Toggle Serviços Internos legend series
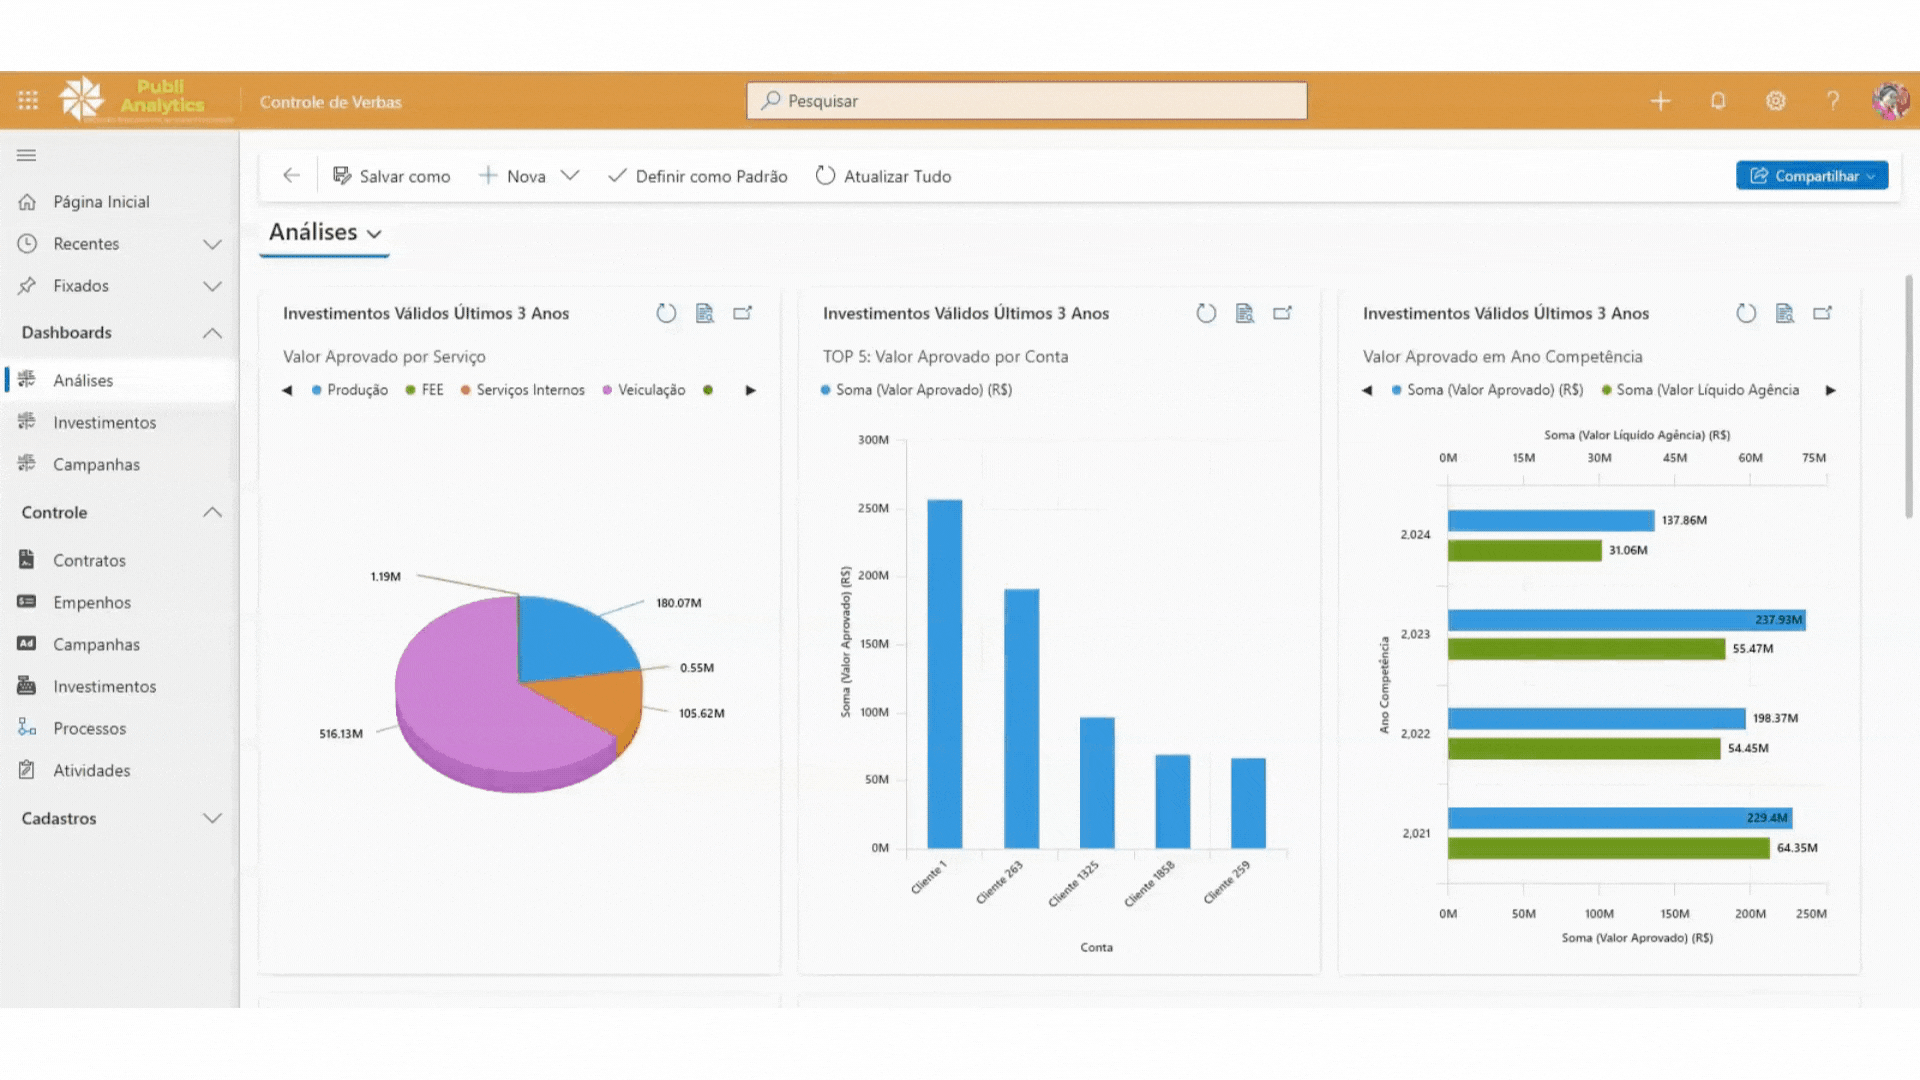 click(x=523, y=390)
